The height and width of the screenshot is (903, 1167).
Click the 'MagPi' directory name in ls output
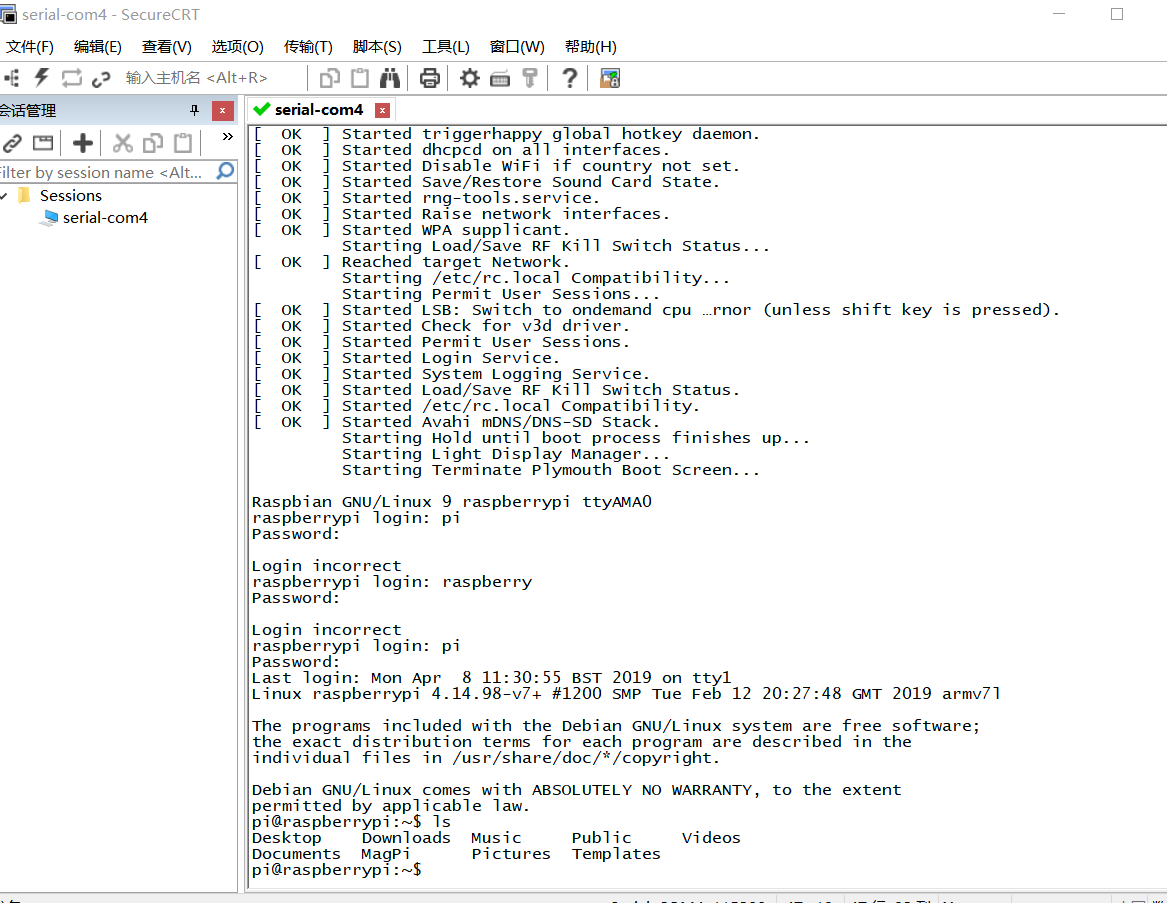click(386, 854)
